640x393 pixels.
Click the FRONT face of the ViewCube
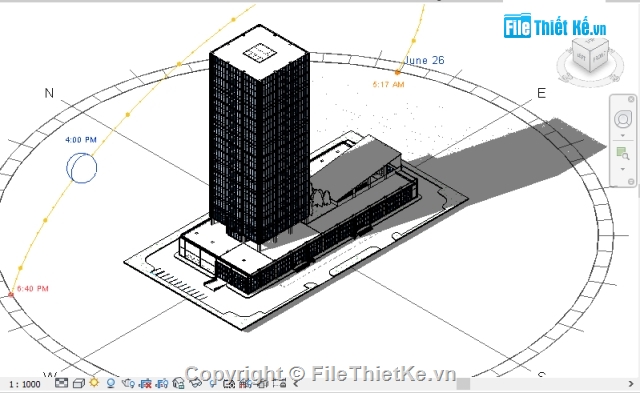tap(599, 56)
